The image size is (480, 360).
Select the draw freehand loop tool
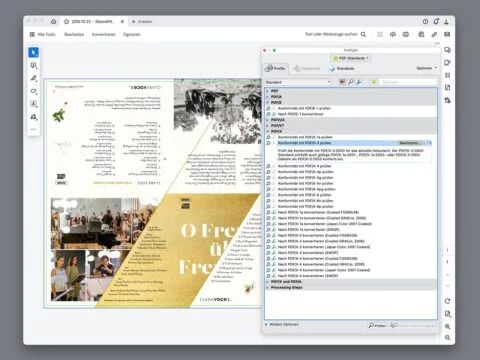(33, 91)
